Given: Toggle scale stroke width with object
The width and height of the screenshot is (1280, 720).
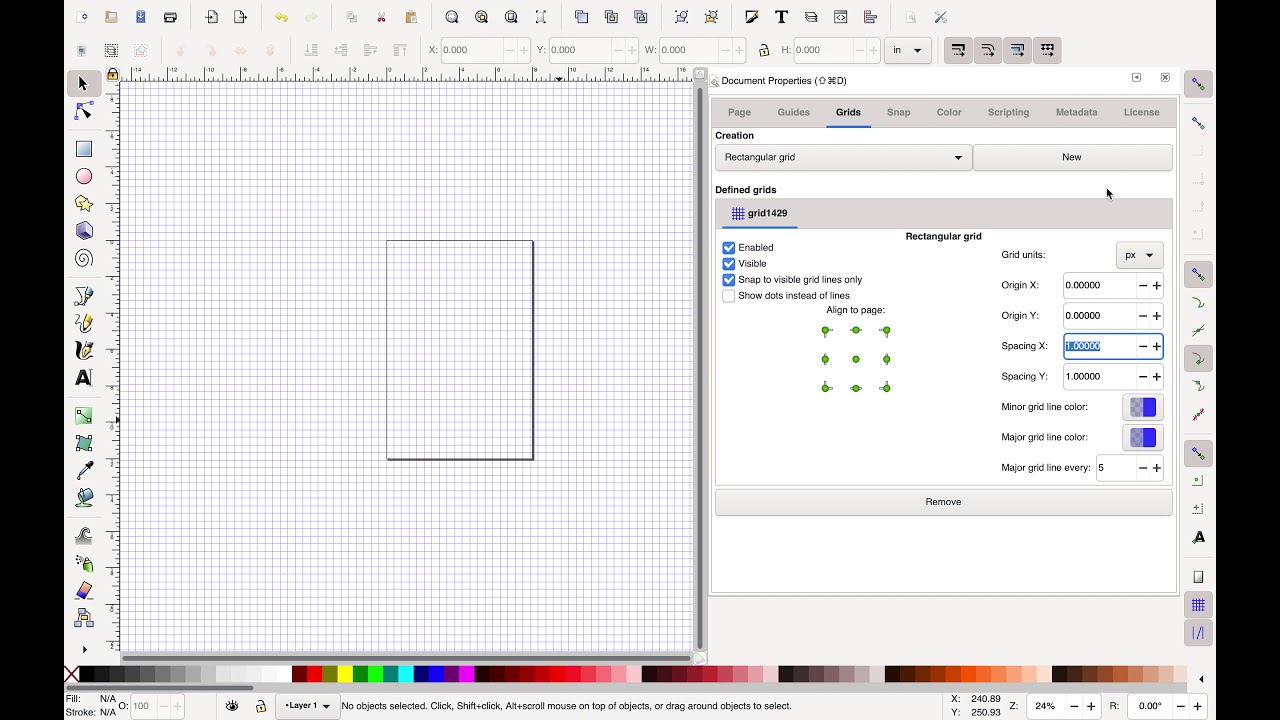Looking at the screenshot, I should pos(958,50).
